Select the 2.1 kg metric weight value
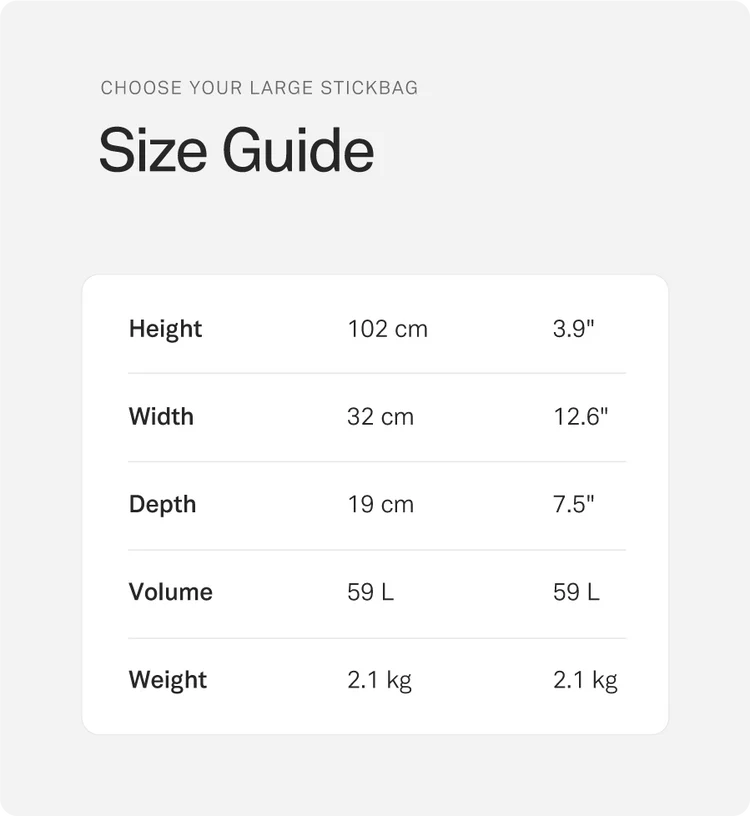The height and width of the screenshot is (816, 750). 379,681
